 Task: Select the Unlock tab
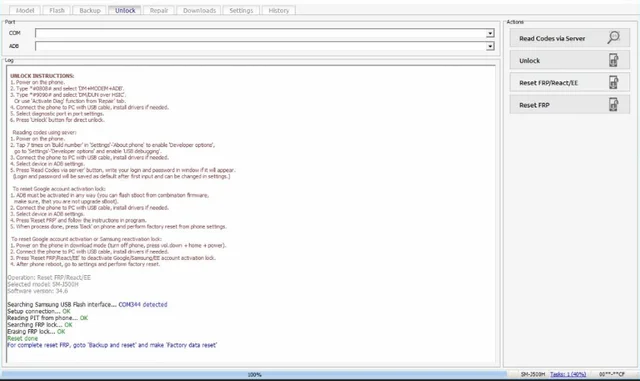[125, 10]
